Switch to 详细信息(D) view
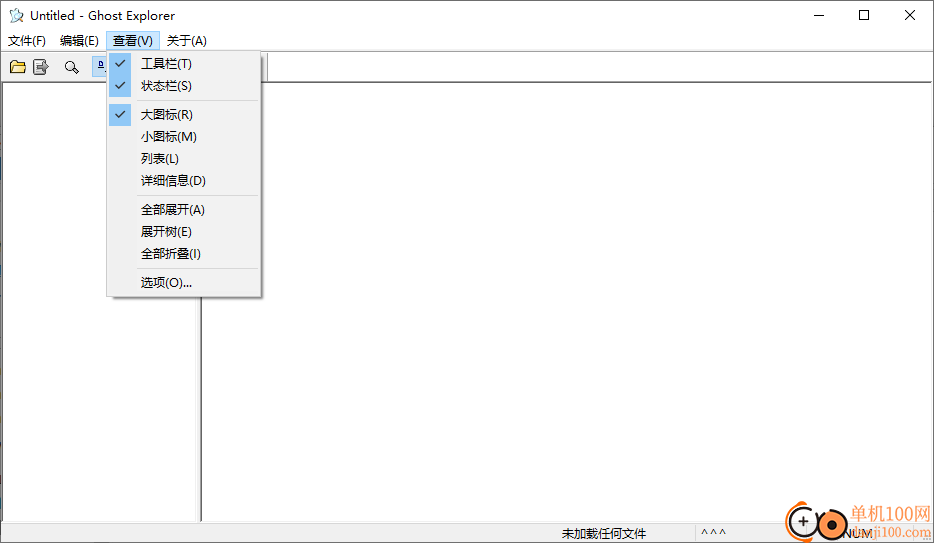The width and height of the screenshot is (934, 543). tap(184, 180)
